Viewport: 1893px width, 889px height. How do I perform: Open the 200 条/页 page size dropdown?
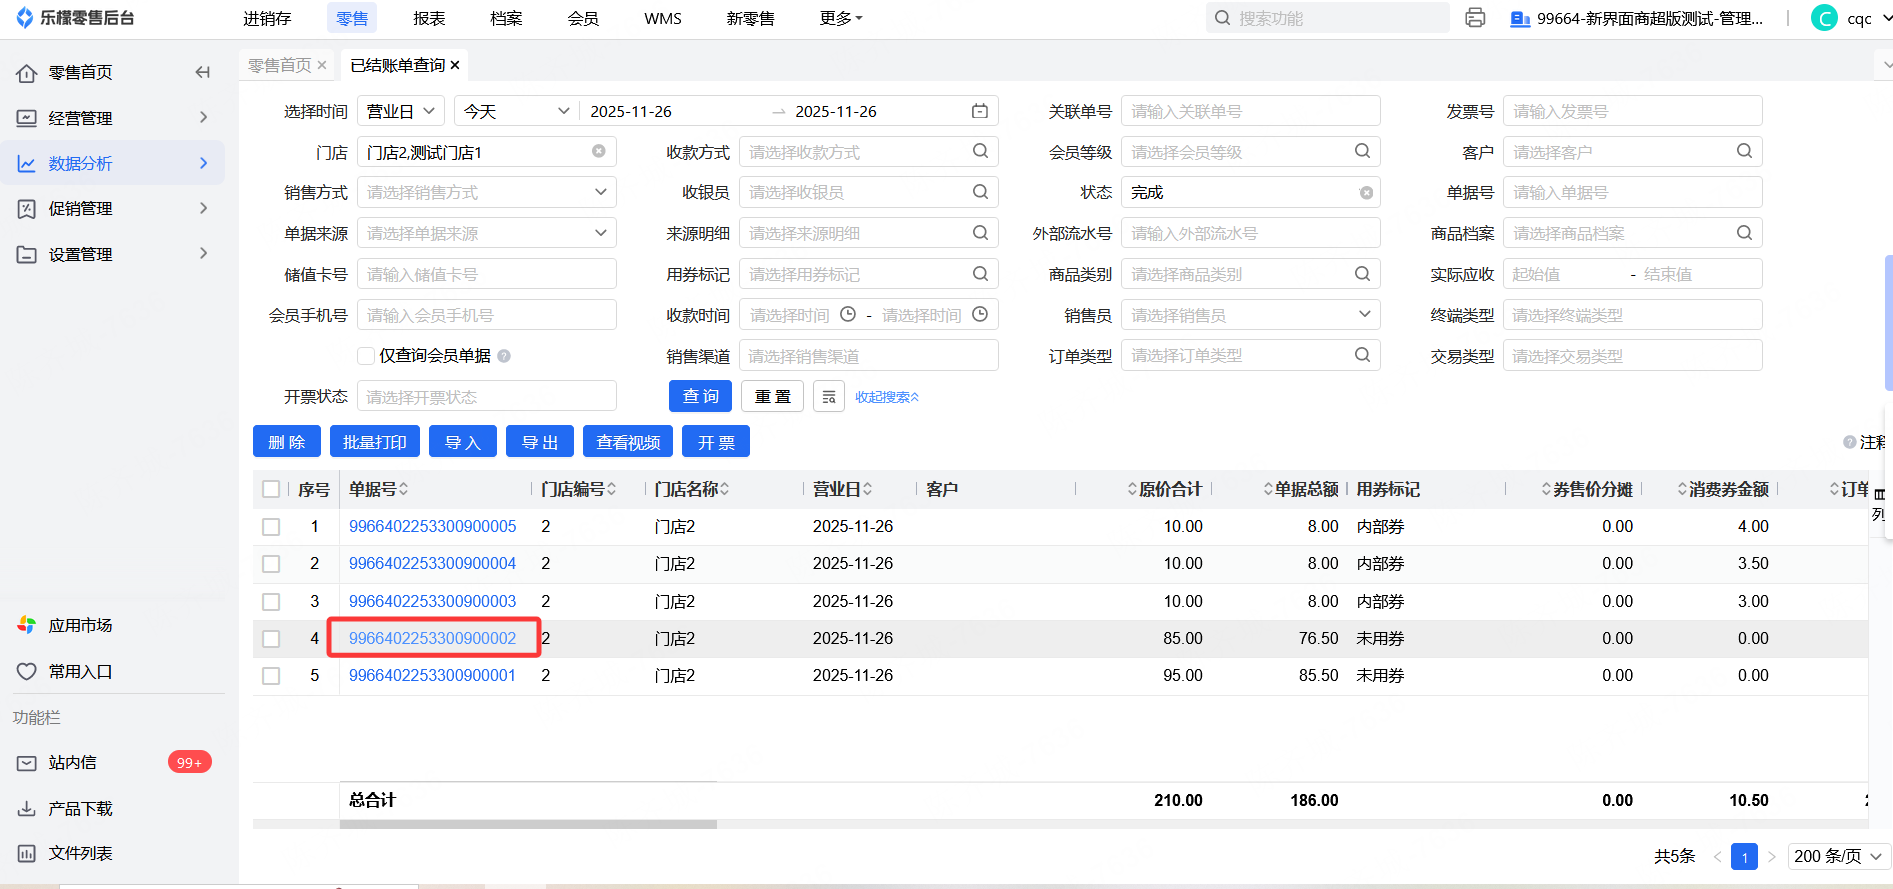[x=1837, y=856]
